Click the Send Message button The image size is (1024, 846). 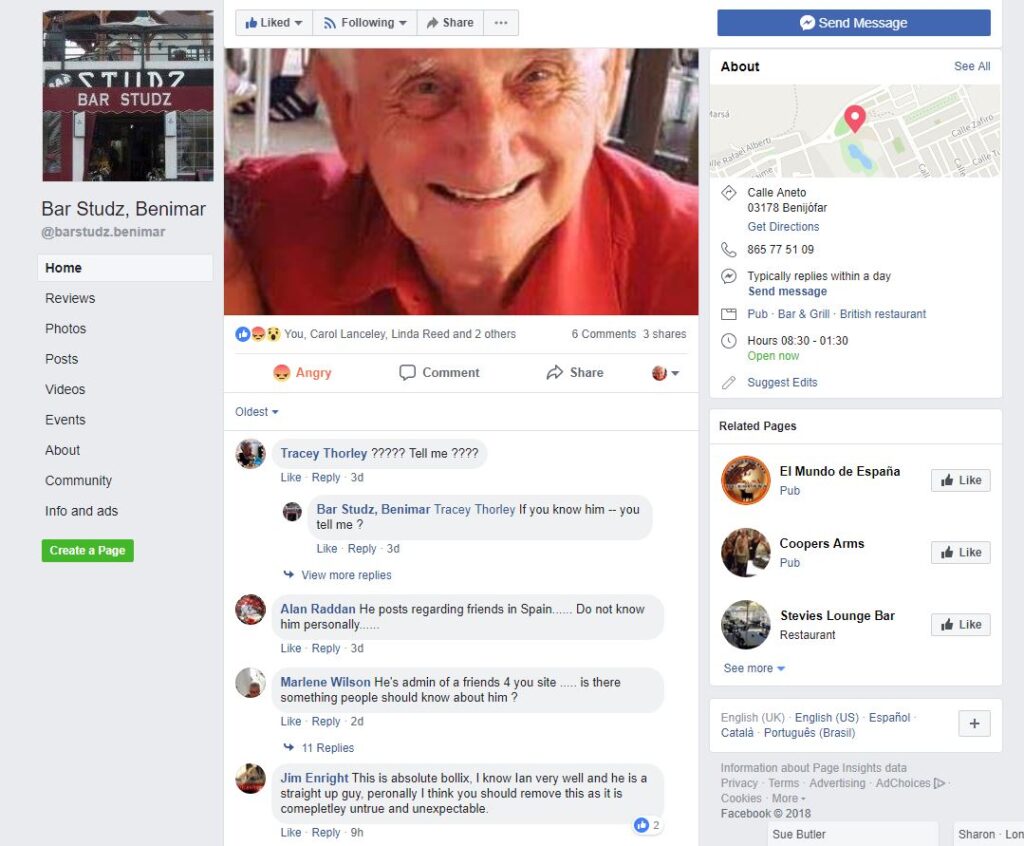tap(854, 23)
